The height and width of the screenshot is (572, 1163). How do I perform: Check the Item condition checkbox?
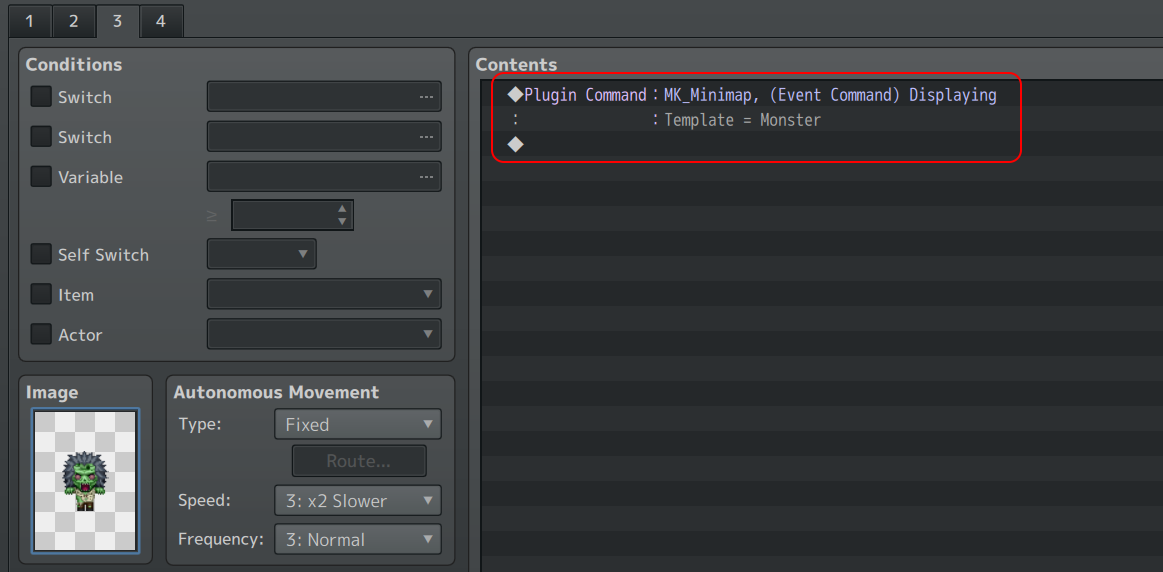41,294
